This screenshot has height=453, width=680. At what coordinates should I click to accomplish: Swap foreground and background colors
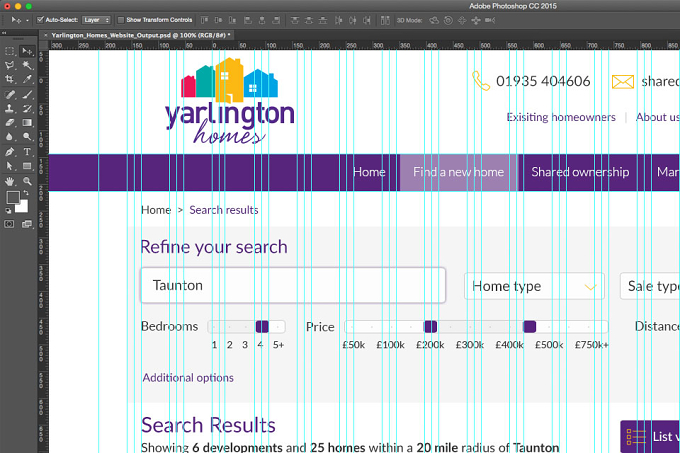coord(26,192)
